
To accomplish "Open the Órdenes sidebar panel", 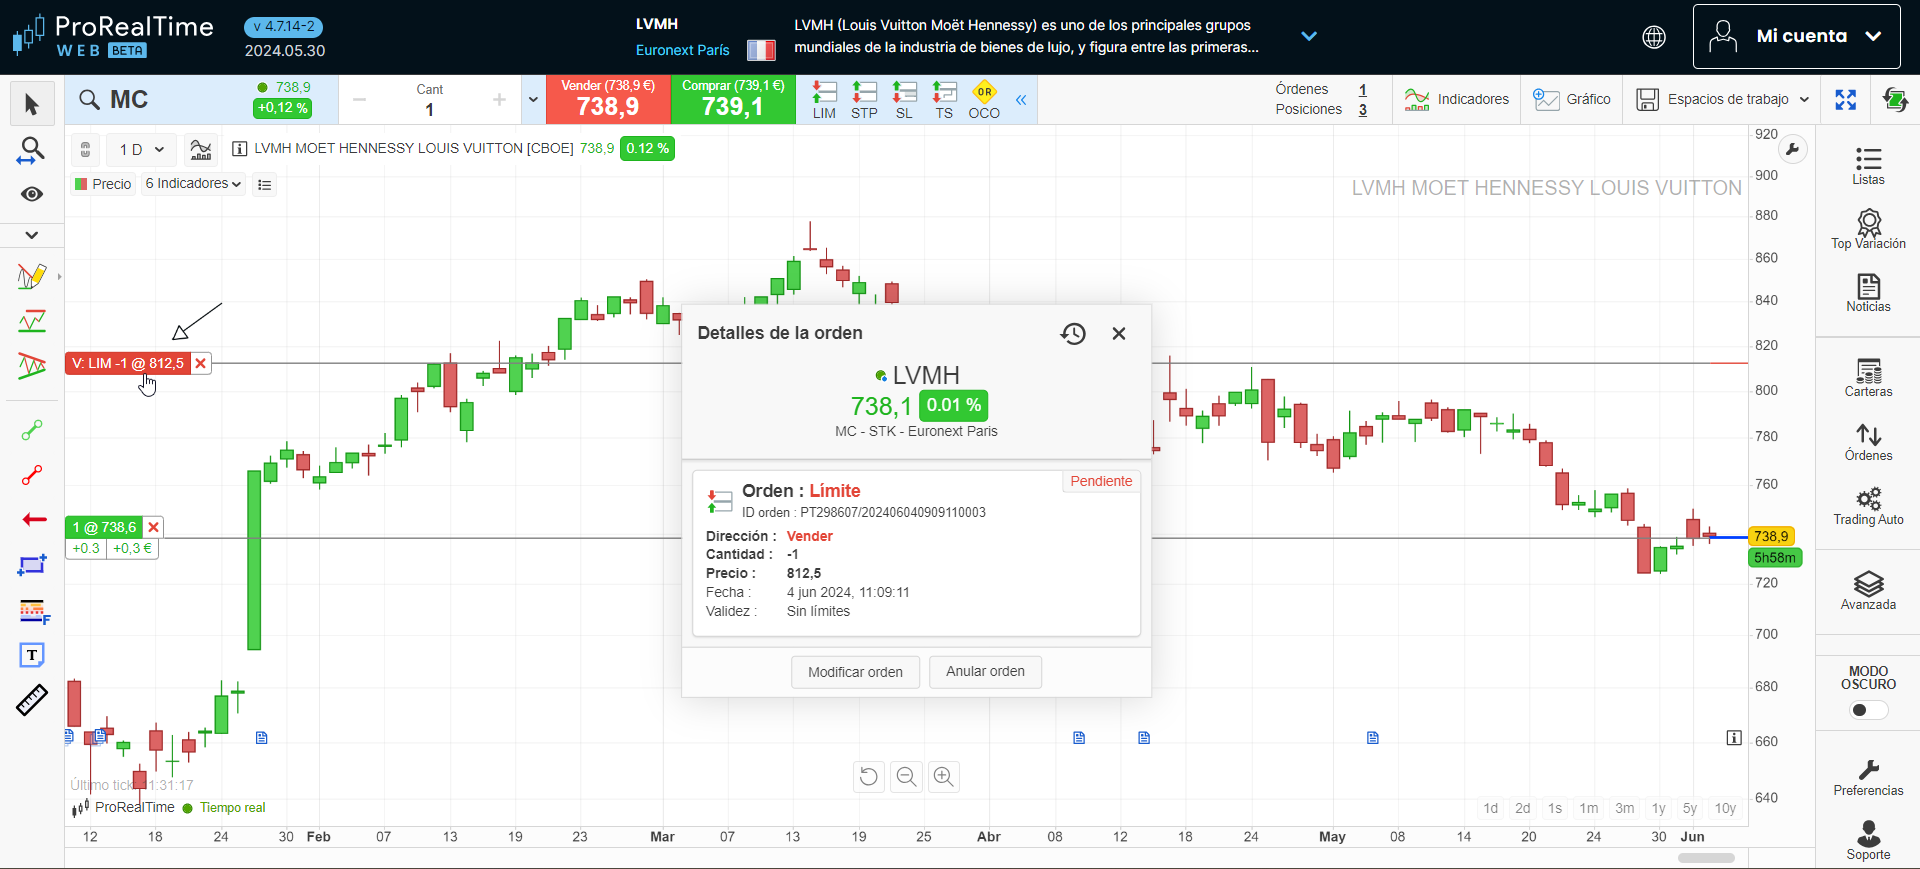I will point(1868,442).
